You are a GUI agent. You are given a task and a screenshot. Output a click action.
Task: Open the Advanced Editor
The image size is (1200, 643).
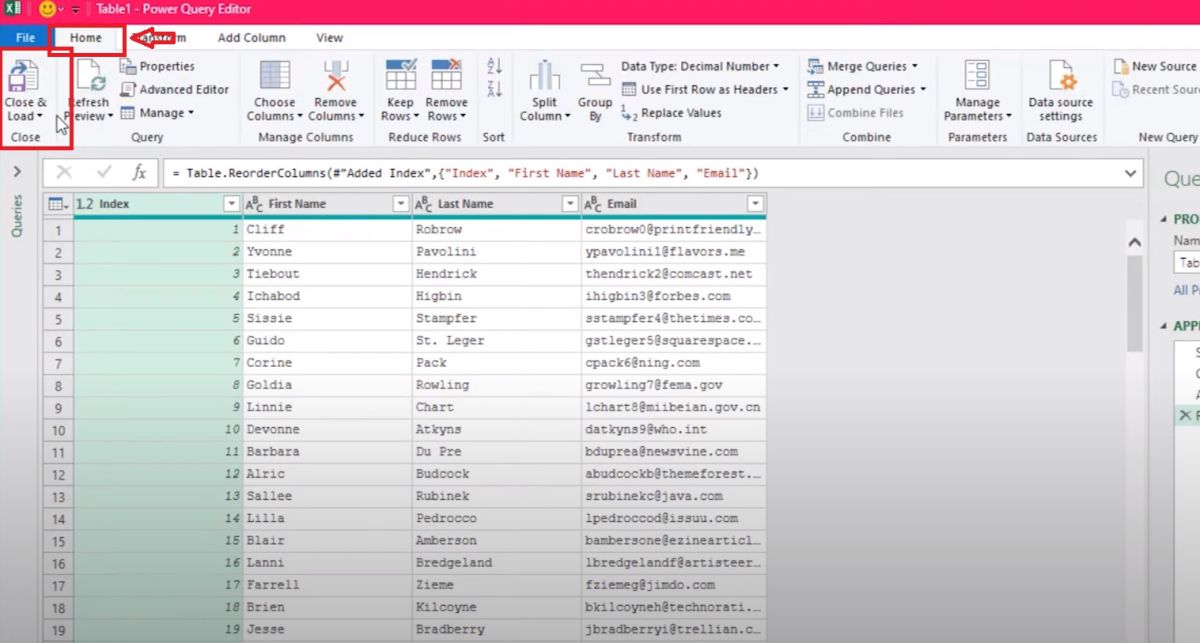click(x=175, y=89)
